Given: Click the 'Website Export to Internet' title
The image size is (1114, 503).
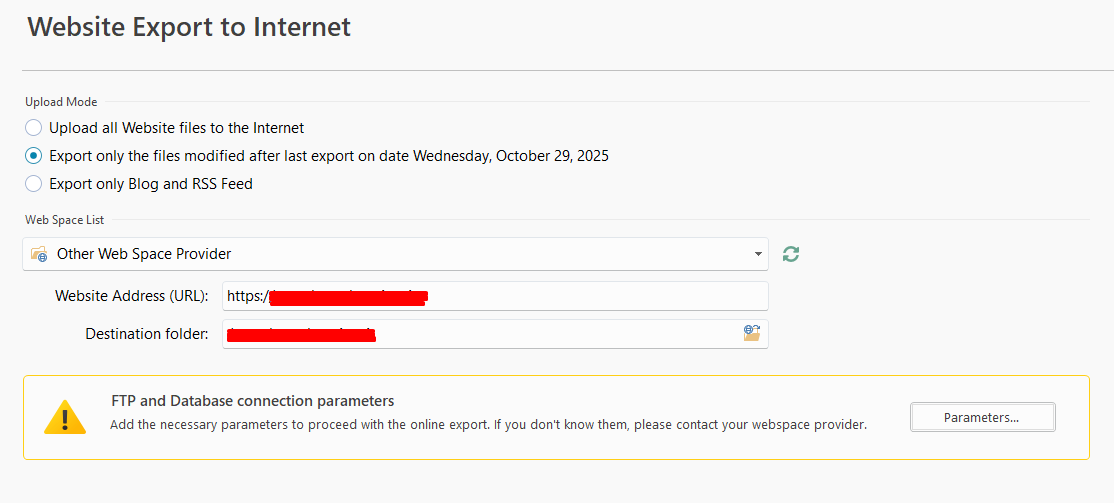Looking at the screenshot, I should pos(189,27).
